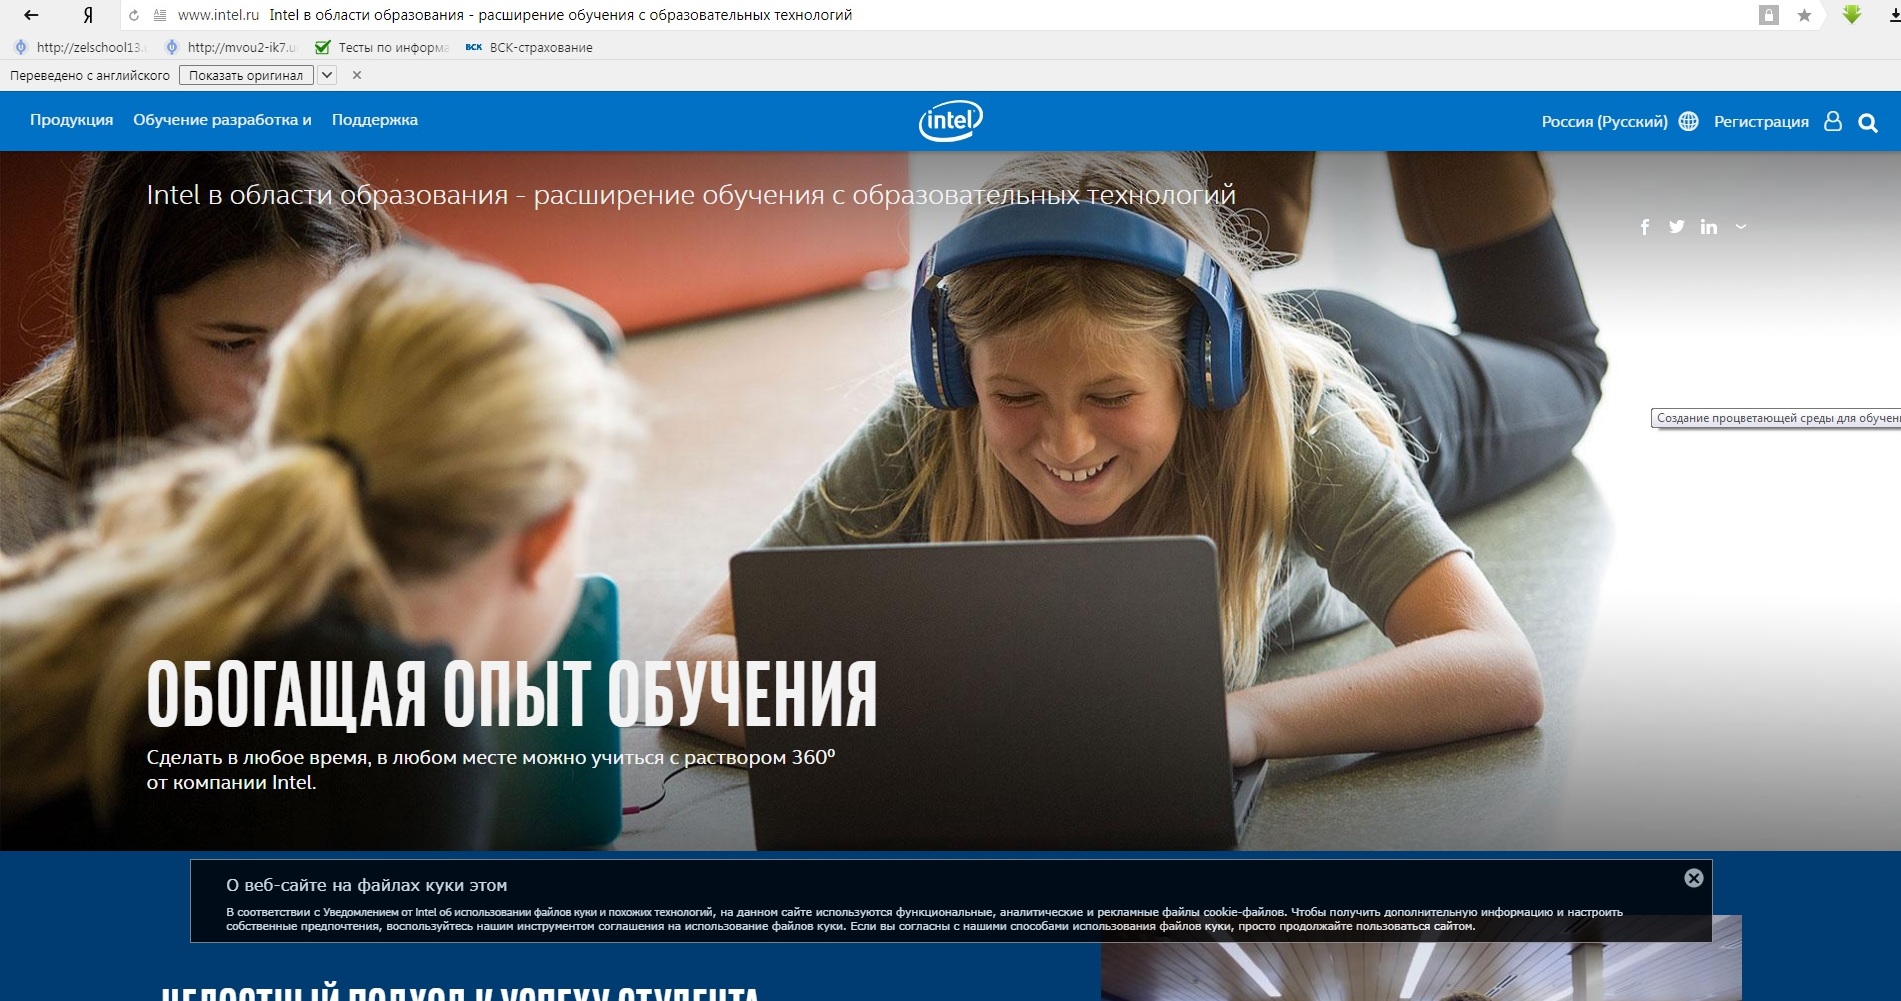Image resolution: width=1901 pixels, height=1001 pixels.
Task: Open the Продукция menu
Action: [71, 120]
